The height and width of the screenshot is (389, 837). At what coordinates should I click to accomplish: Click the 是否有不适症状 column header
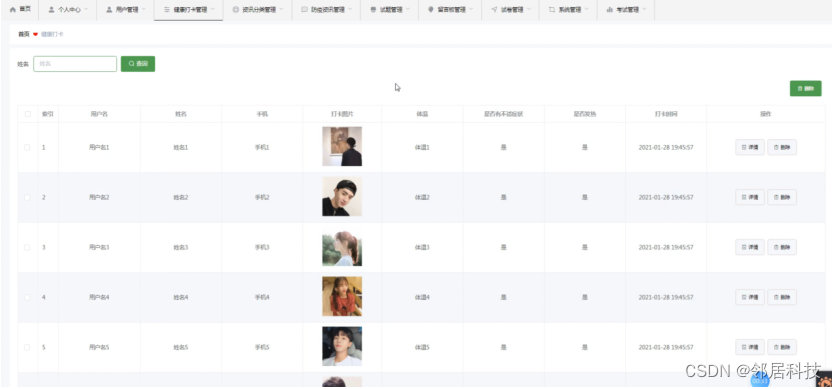[503, 114]
